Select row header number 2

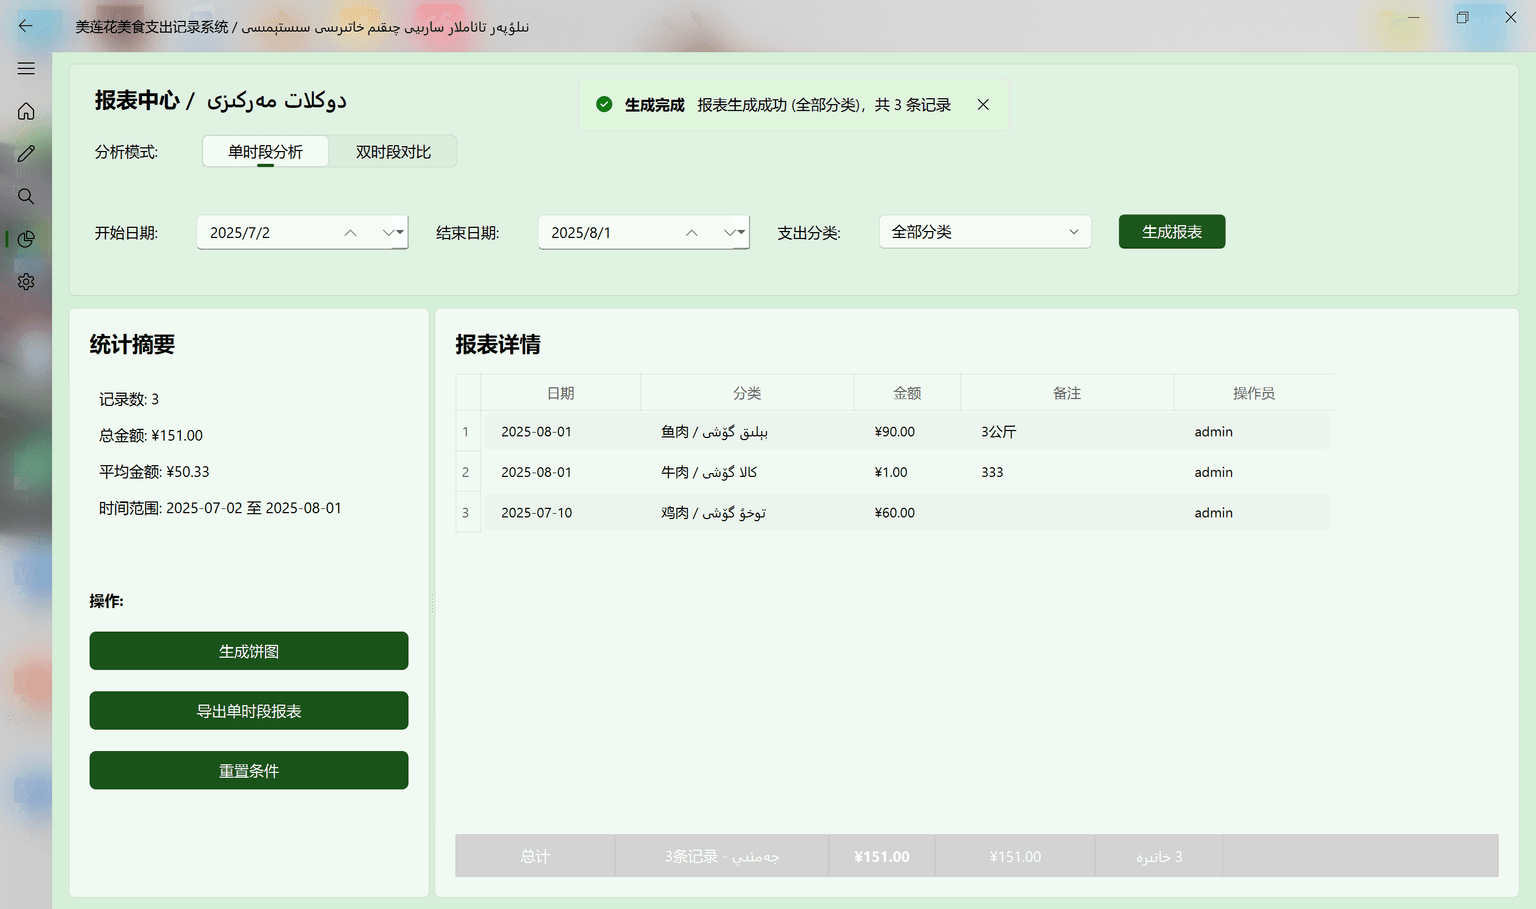(x=466, y=472)
